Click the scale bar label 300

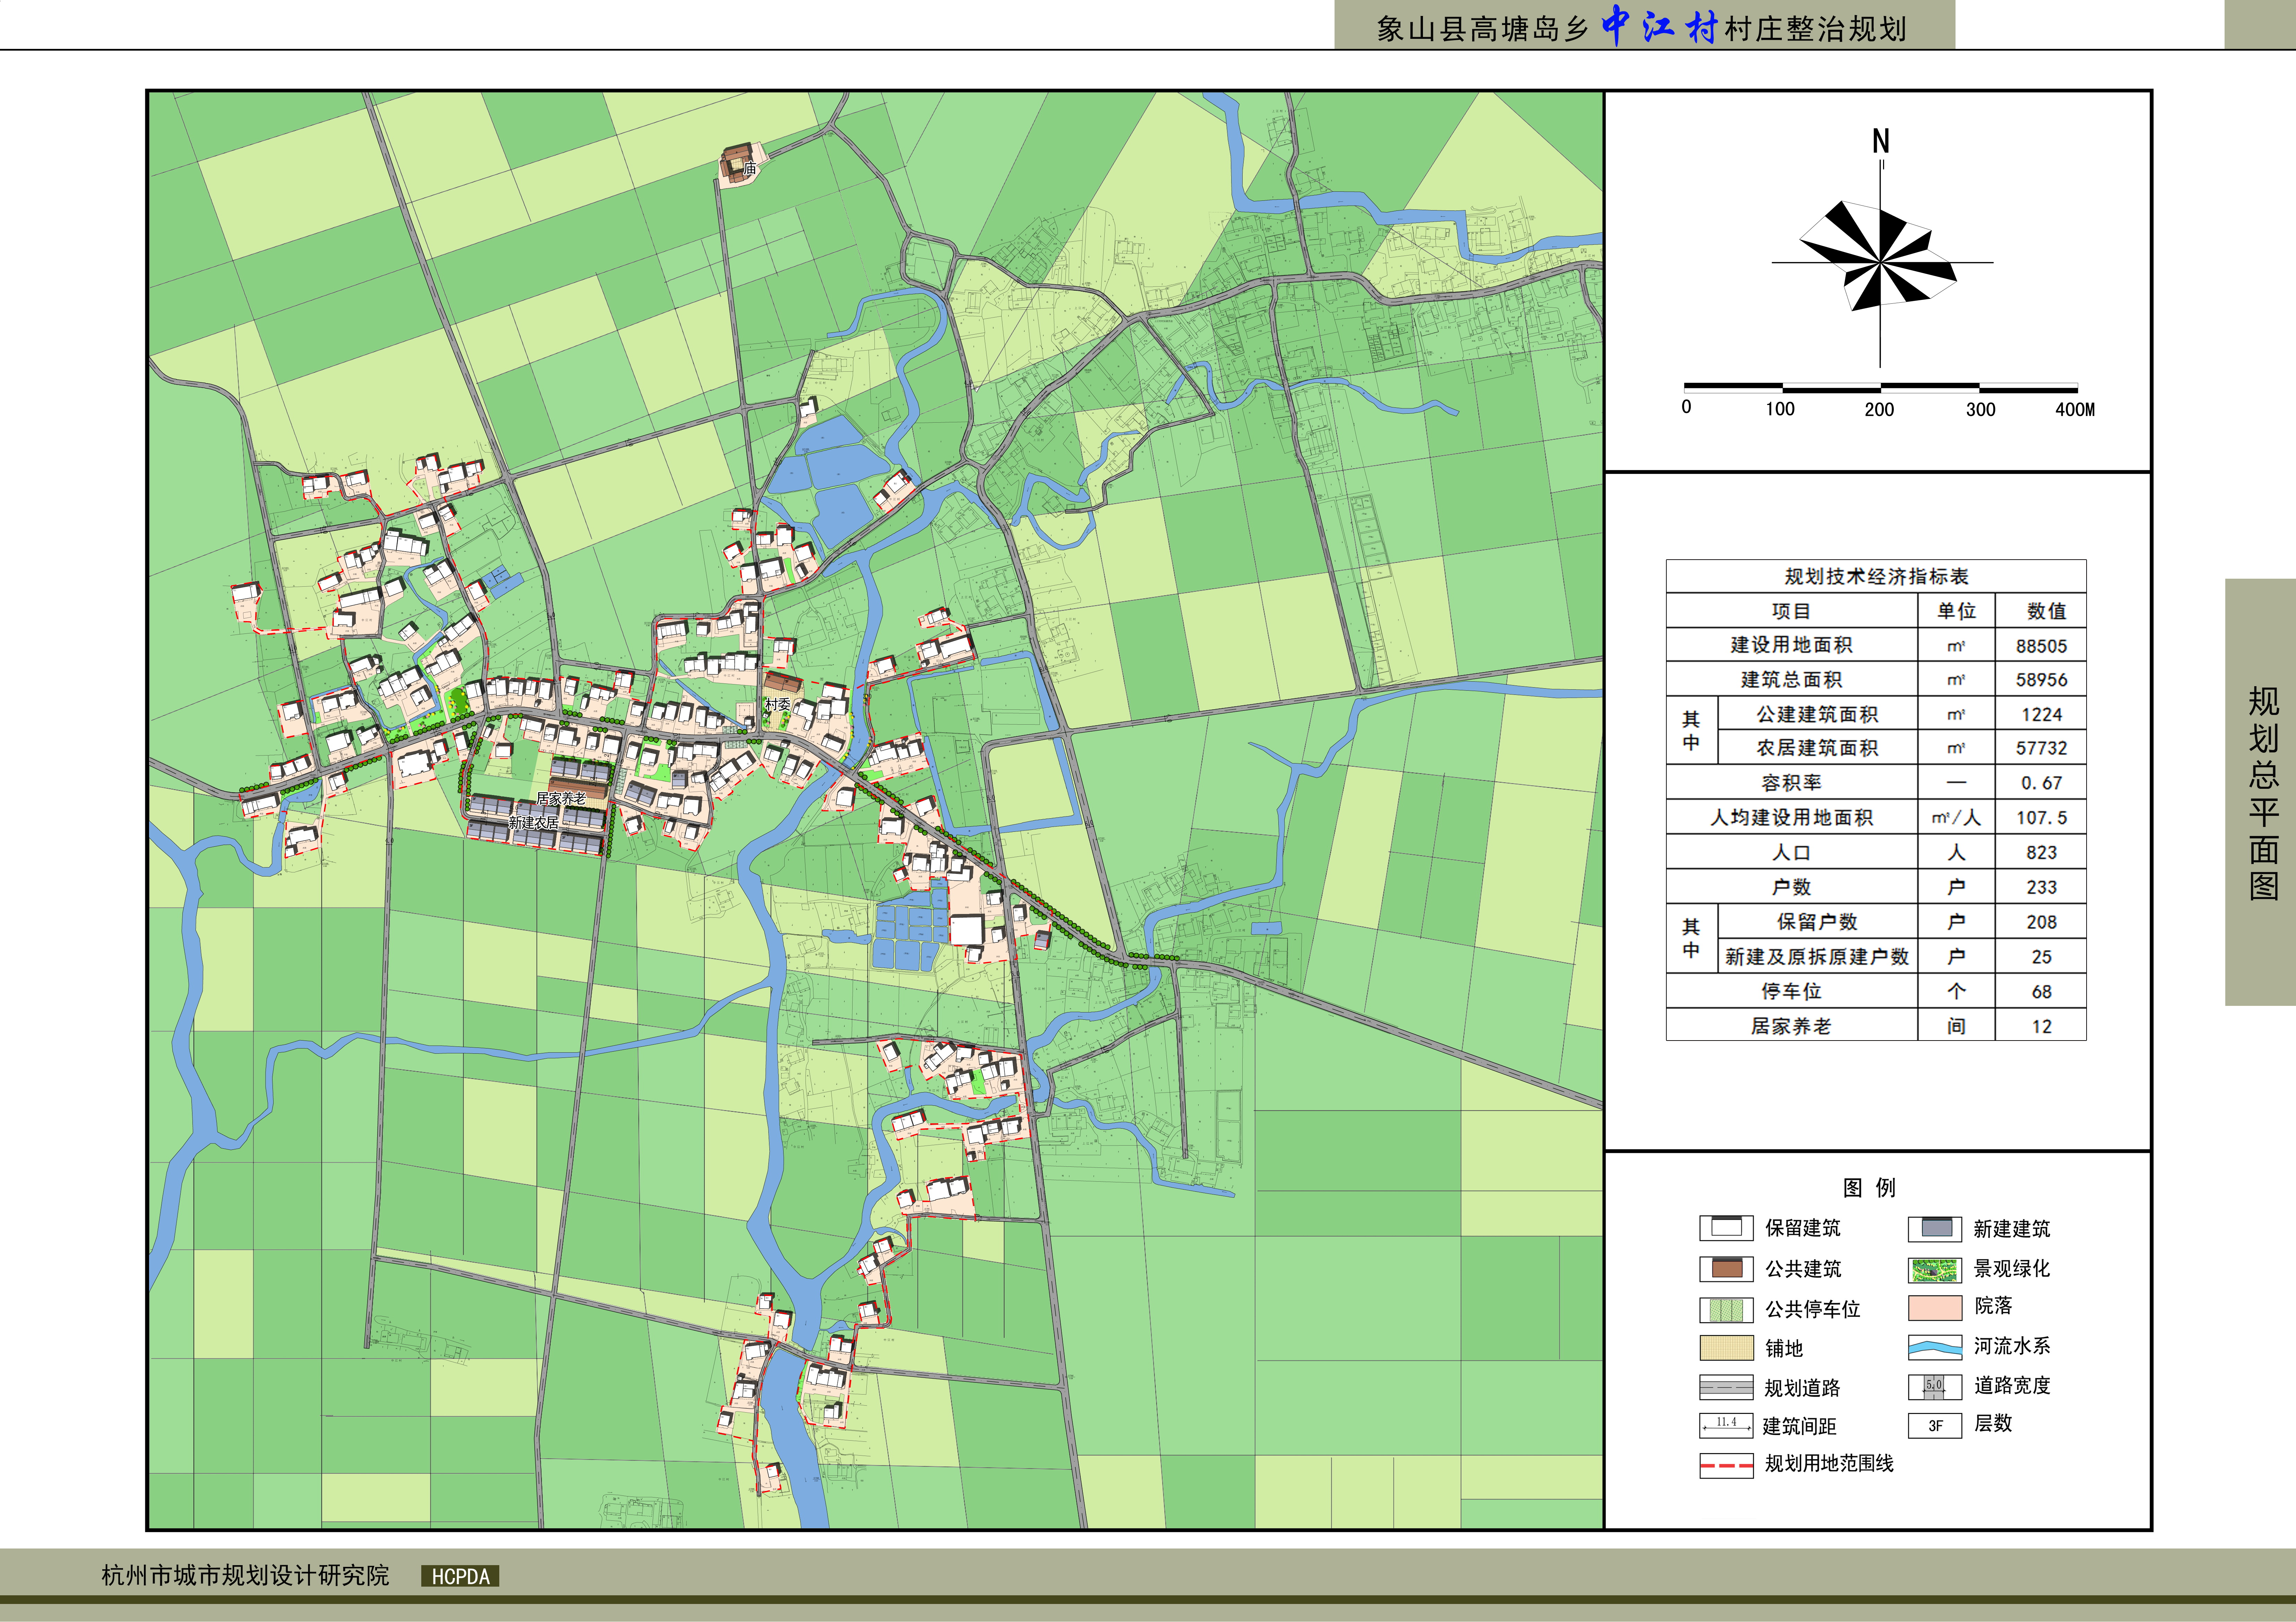pyautogui.click(x=1980, y=409)
